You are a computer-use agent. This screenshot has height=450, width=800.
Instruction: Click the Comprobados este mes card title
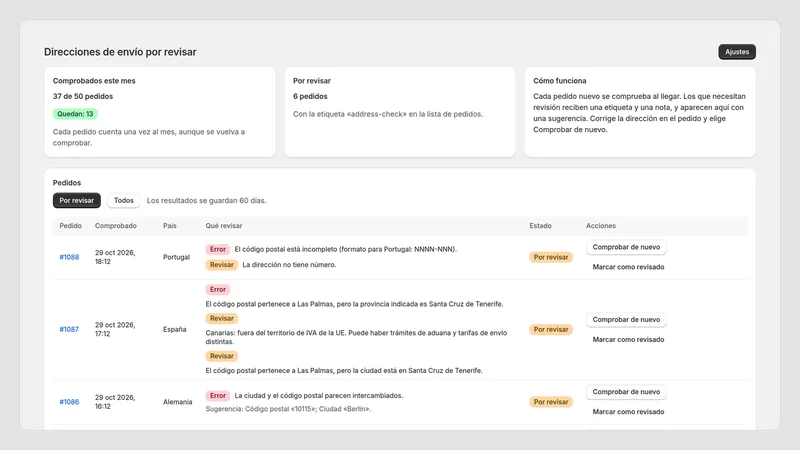pos(94,81)
